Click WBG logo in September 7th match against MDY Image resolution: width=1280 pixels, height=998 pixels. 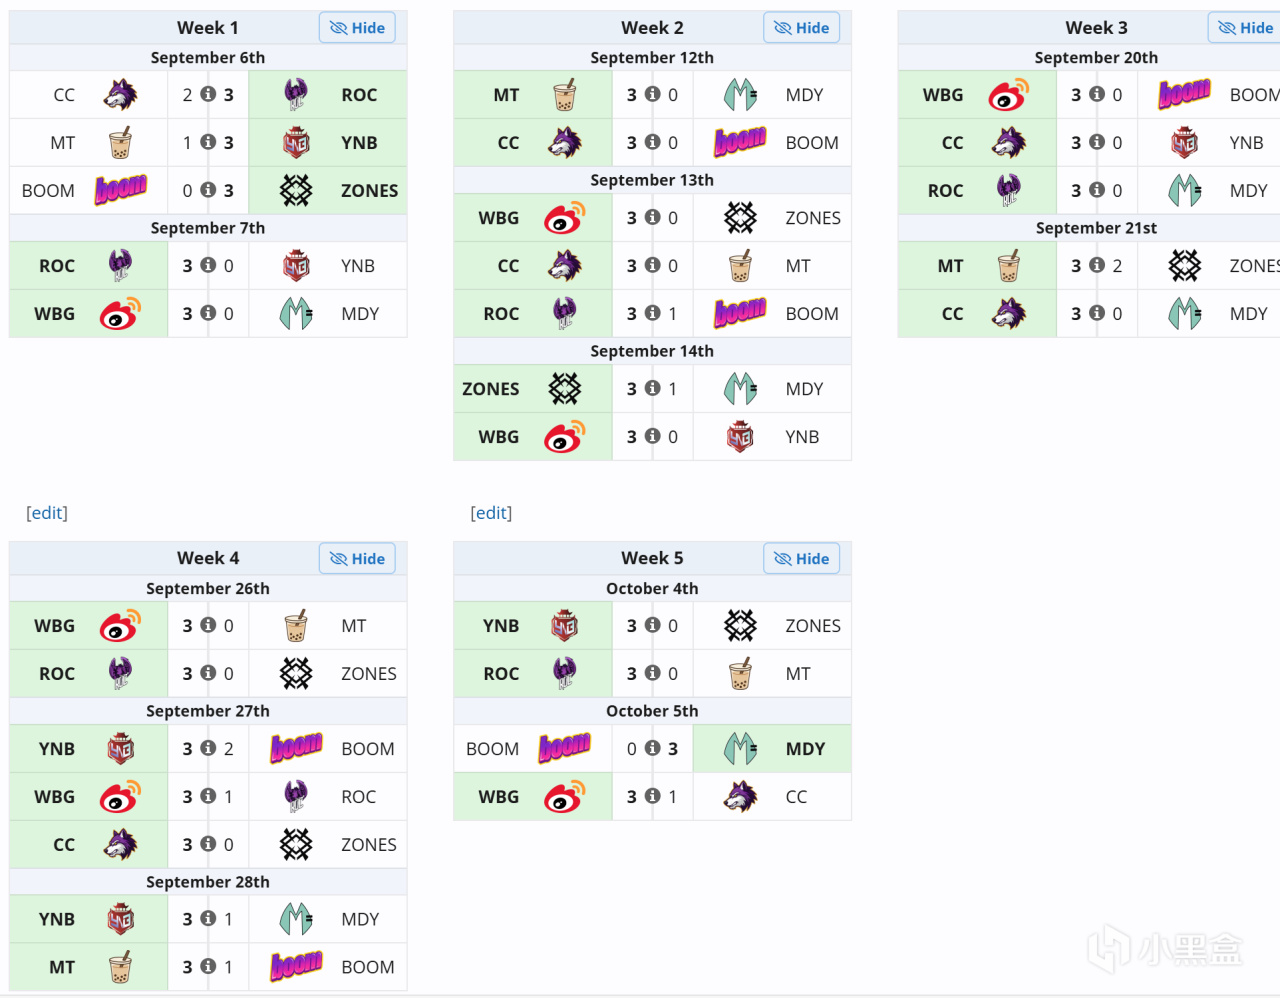click(x=120, y=314)
